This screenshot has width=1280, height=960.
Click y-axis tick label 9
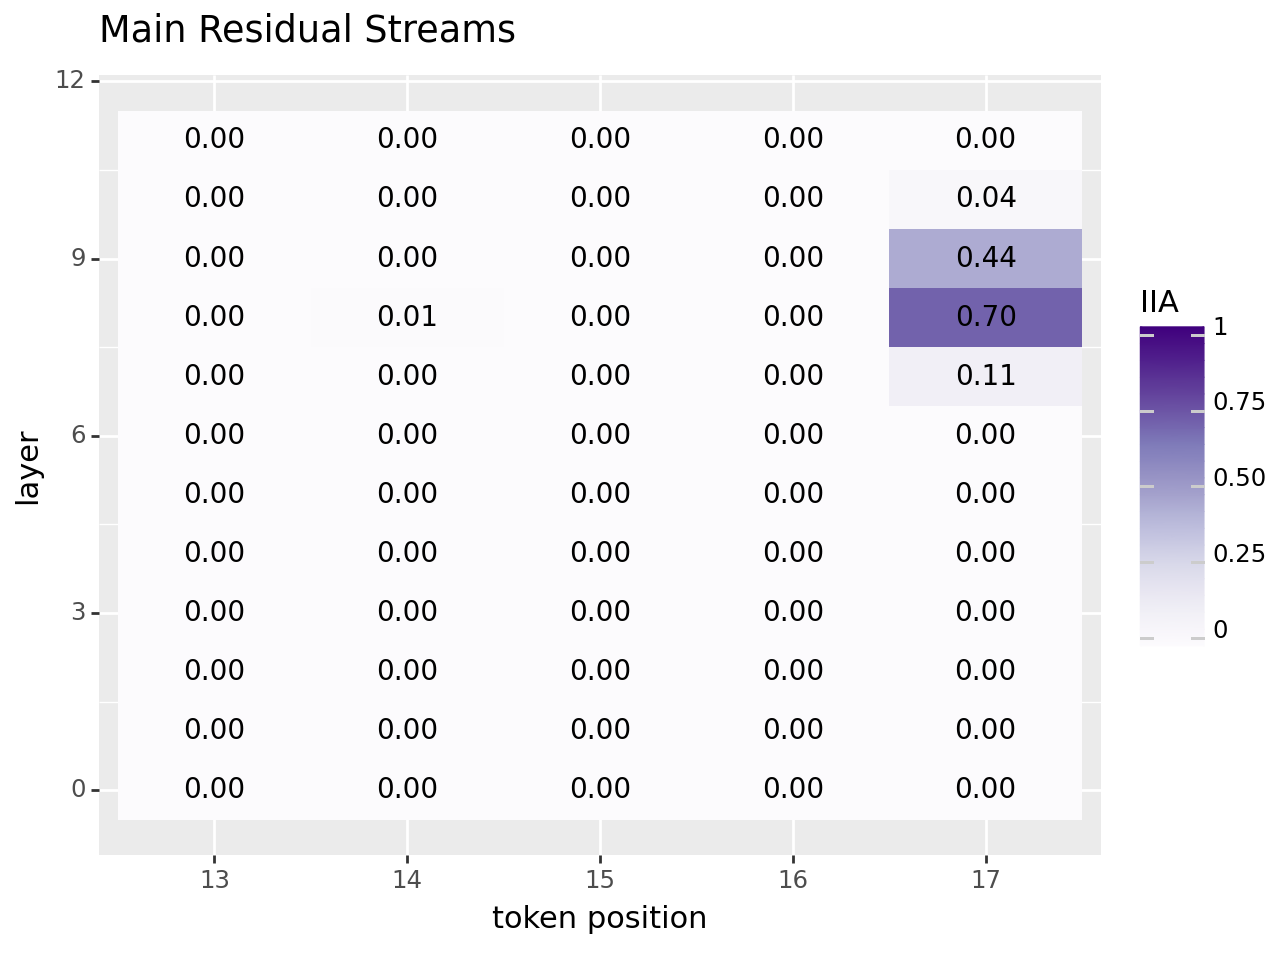pos(77,258)
